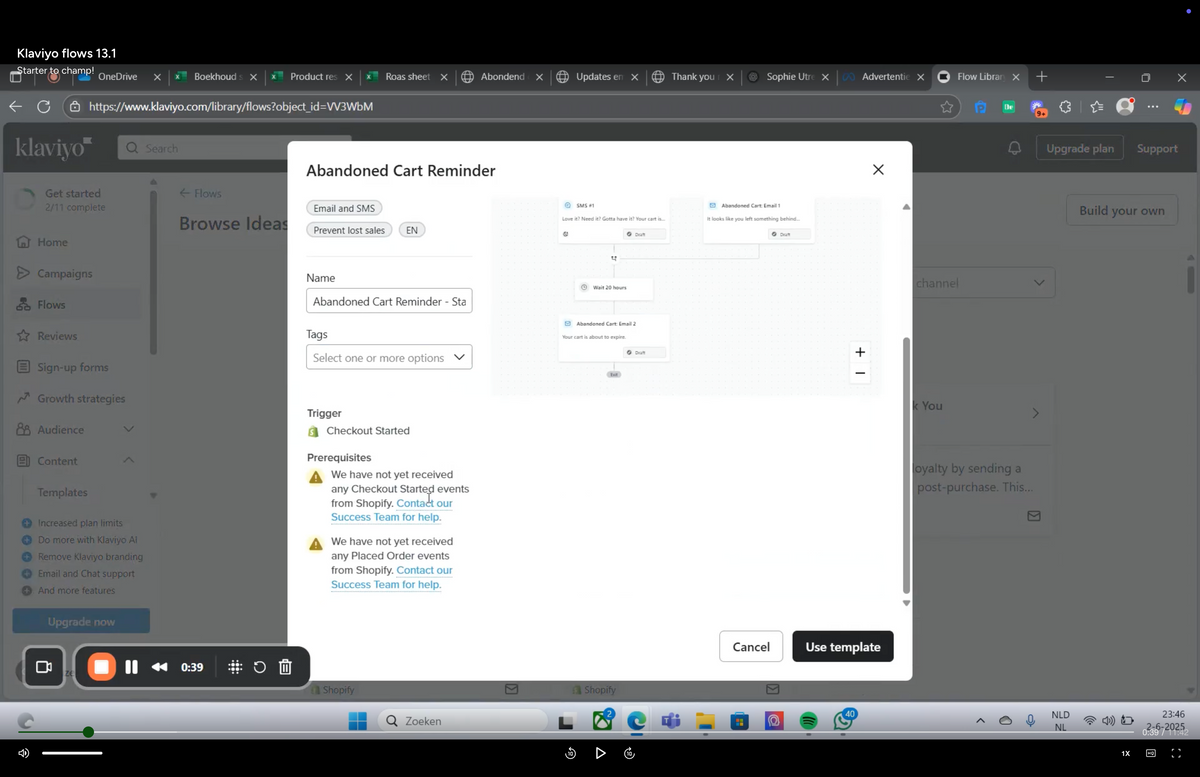Zoom out on the flow preview
Image resolution: width=1200 pixels, height=777 pixels.
coord(860,373)
